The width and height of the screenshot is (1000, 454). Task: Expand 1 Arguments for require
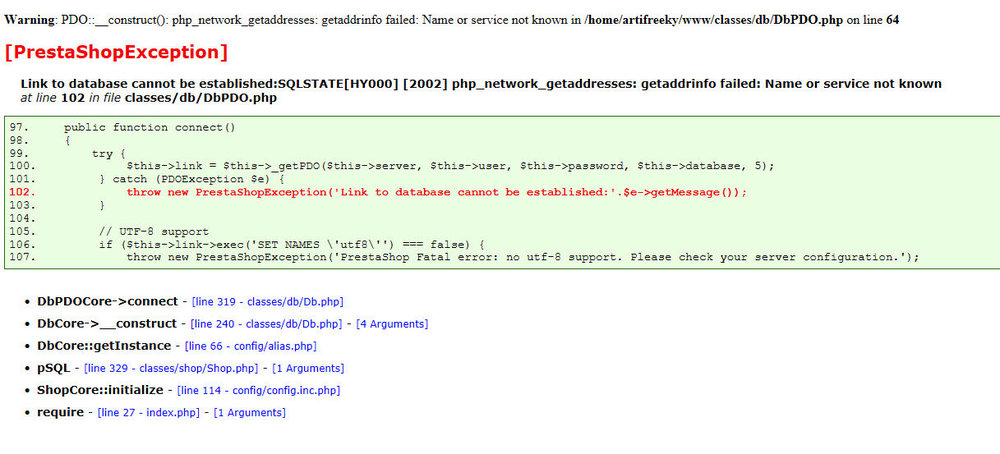coord(249,413)
